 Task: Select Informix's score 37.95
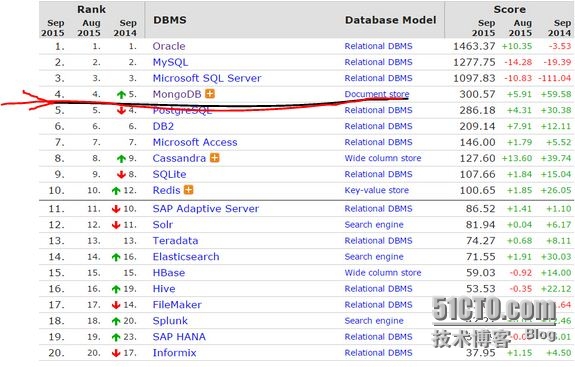[480, 353]
